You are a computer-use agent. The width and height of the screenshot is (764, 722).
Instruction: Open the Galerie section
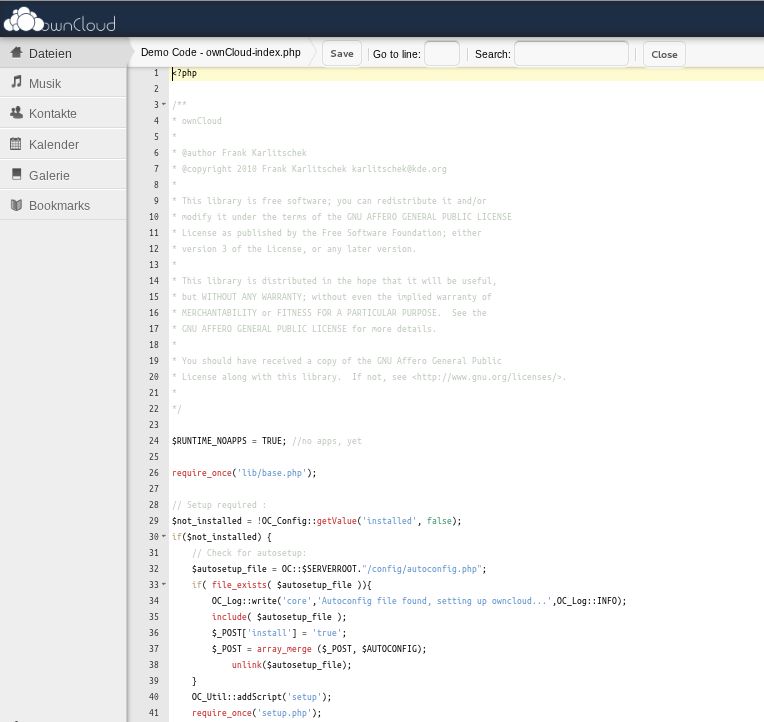63,175
